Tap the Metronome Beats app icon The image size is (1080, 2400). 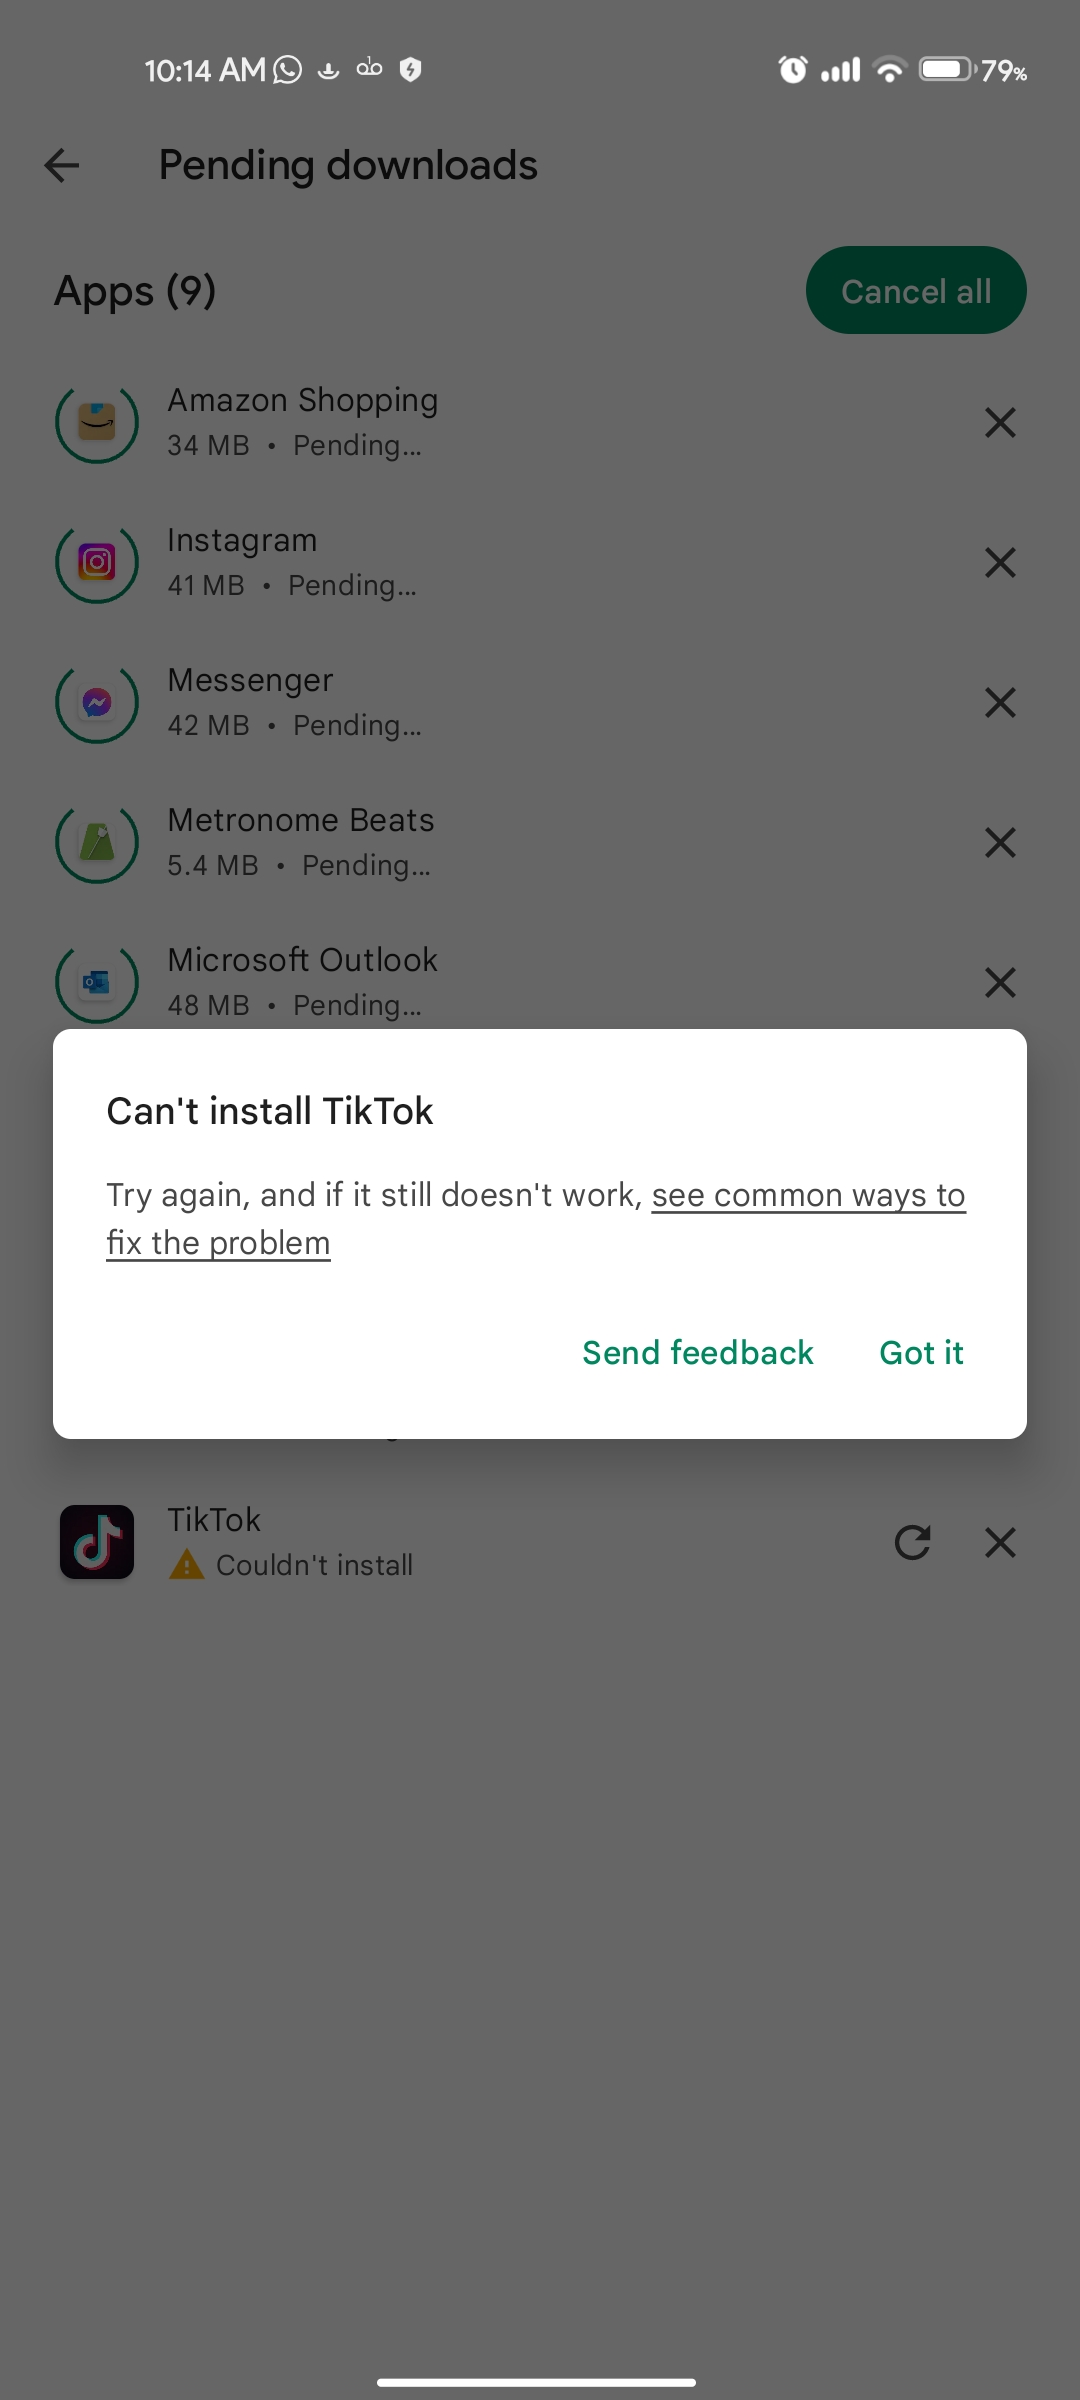pyautogui.click(x=97, y=842)
